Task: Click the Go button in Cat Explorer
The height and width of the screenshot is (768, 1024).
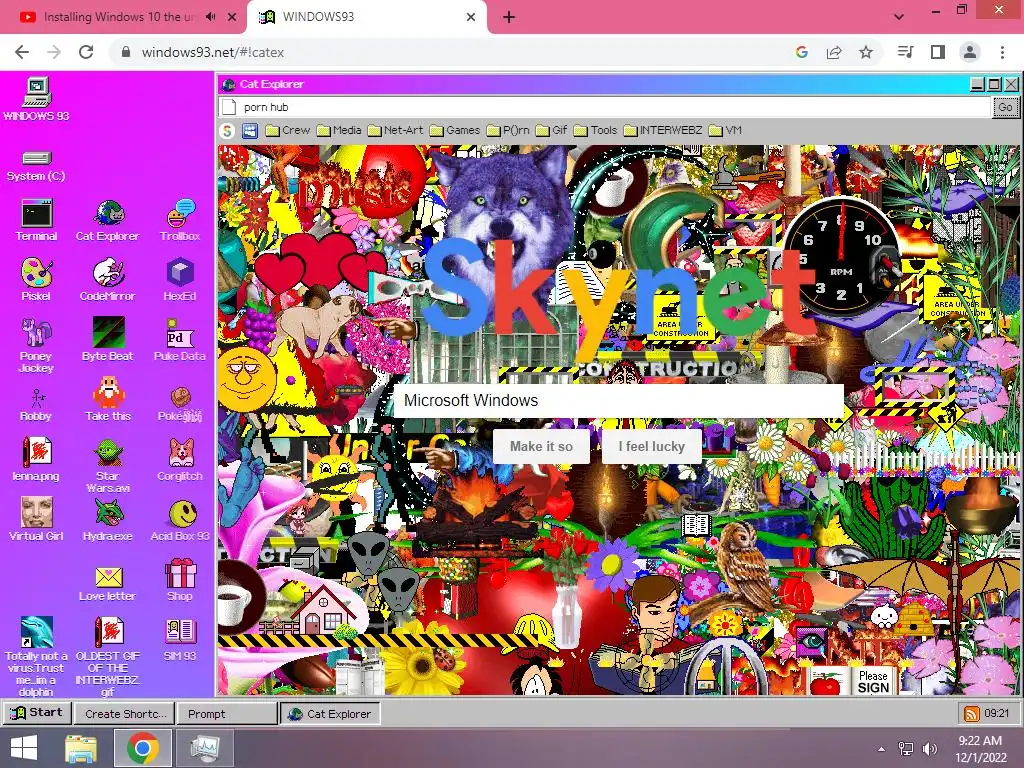Action: click(1006, 107)
